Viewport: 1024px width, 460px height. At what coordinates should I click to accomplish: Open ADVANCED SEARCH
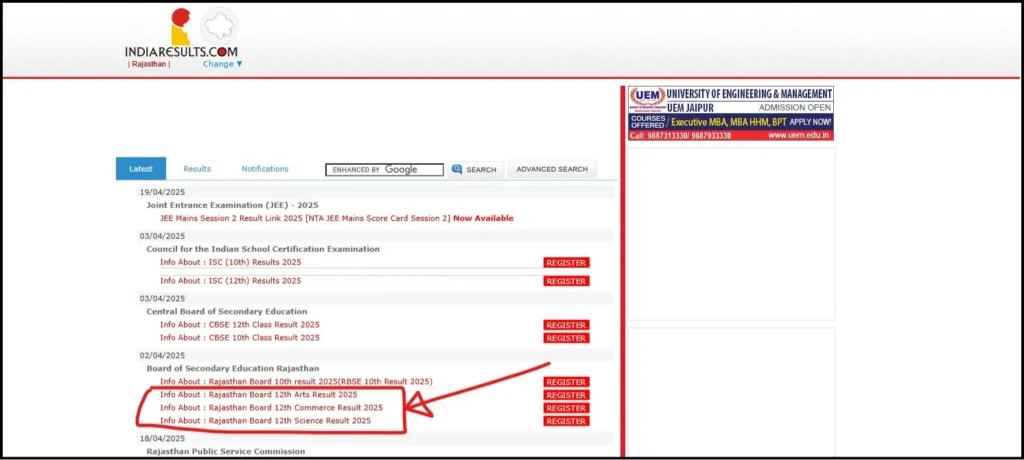coord(552,169)
